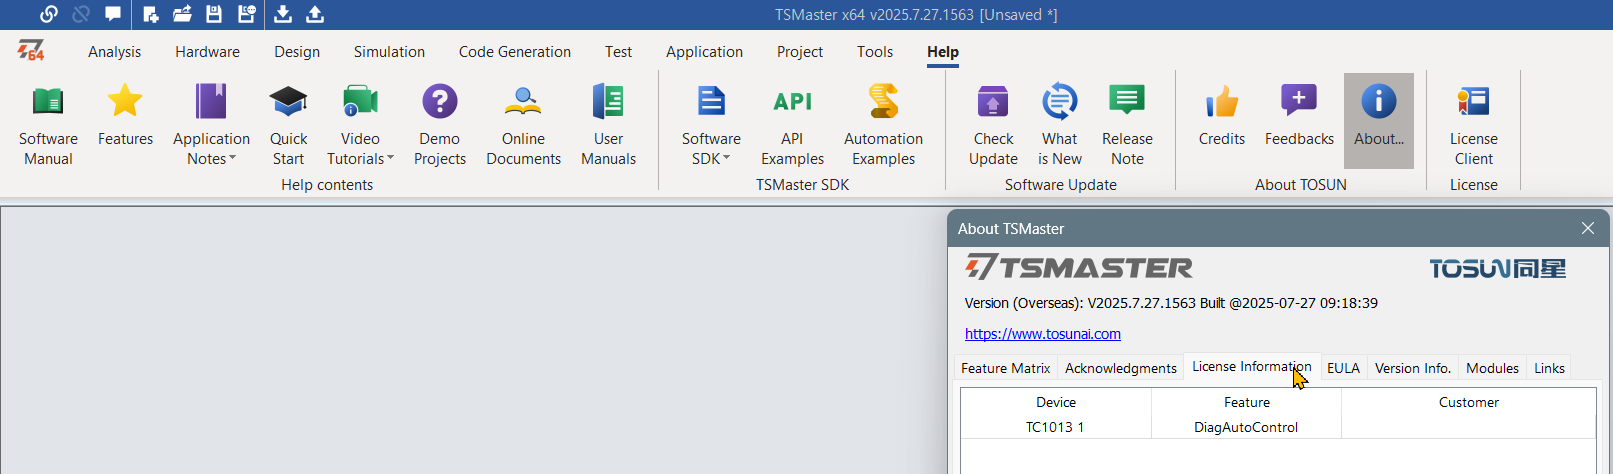
Task: Click the Device column header
Action: coord(1056,402)
